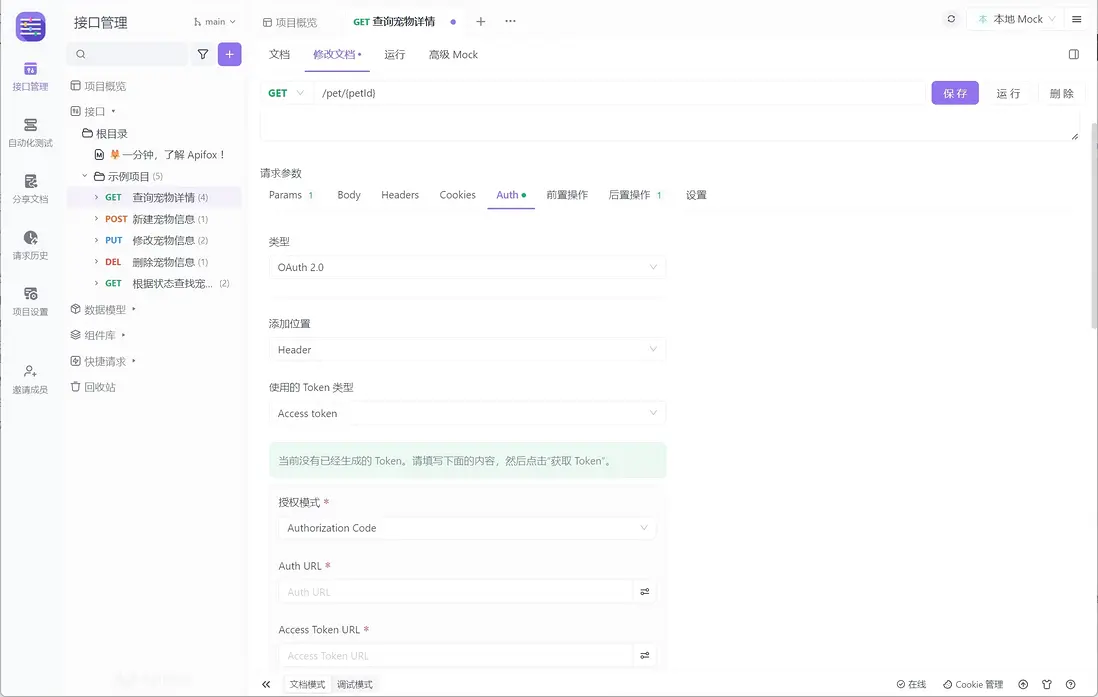Switch to 调试模式 at the bottom

tap(355, 684)
